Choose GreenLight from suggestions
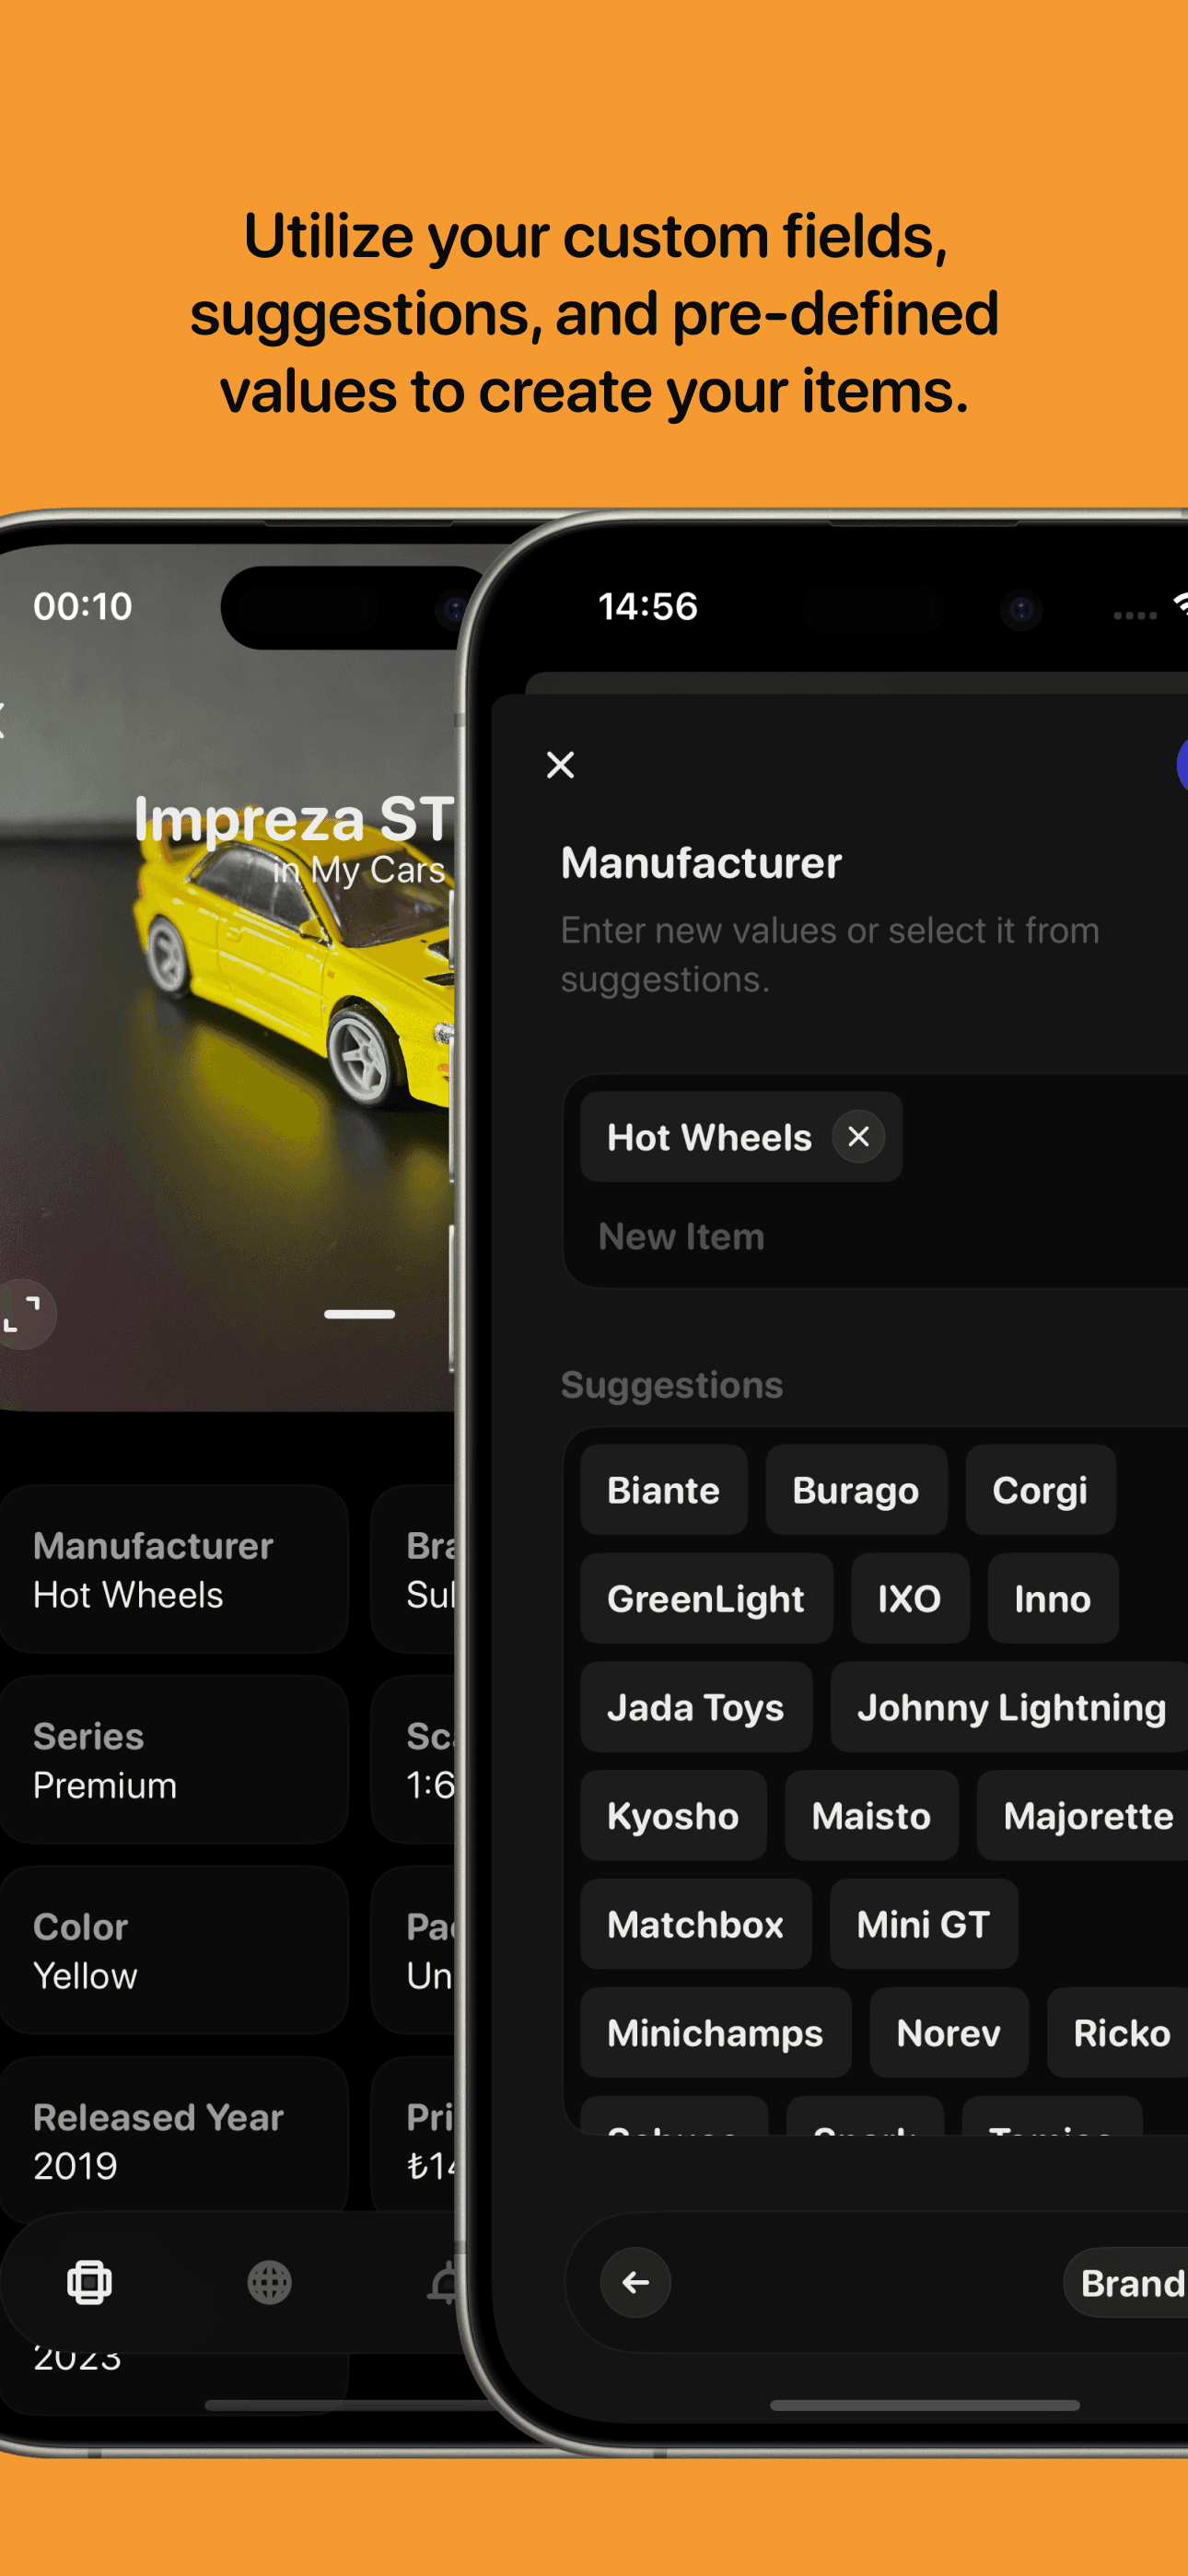 click(706, 1598)
